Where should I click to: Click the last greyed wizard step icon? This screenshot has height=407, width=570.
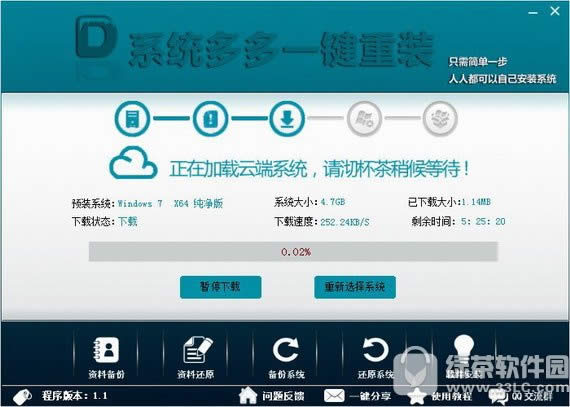pyautogui.click(x=440, y=118)
